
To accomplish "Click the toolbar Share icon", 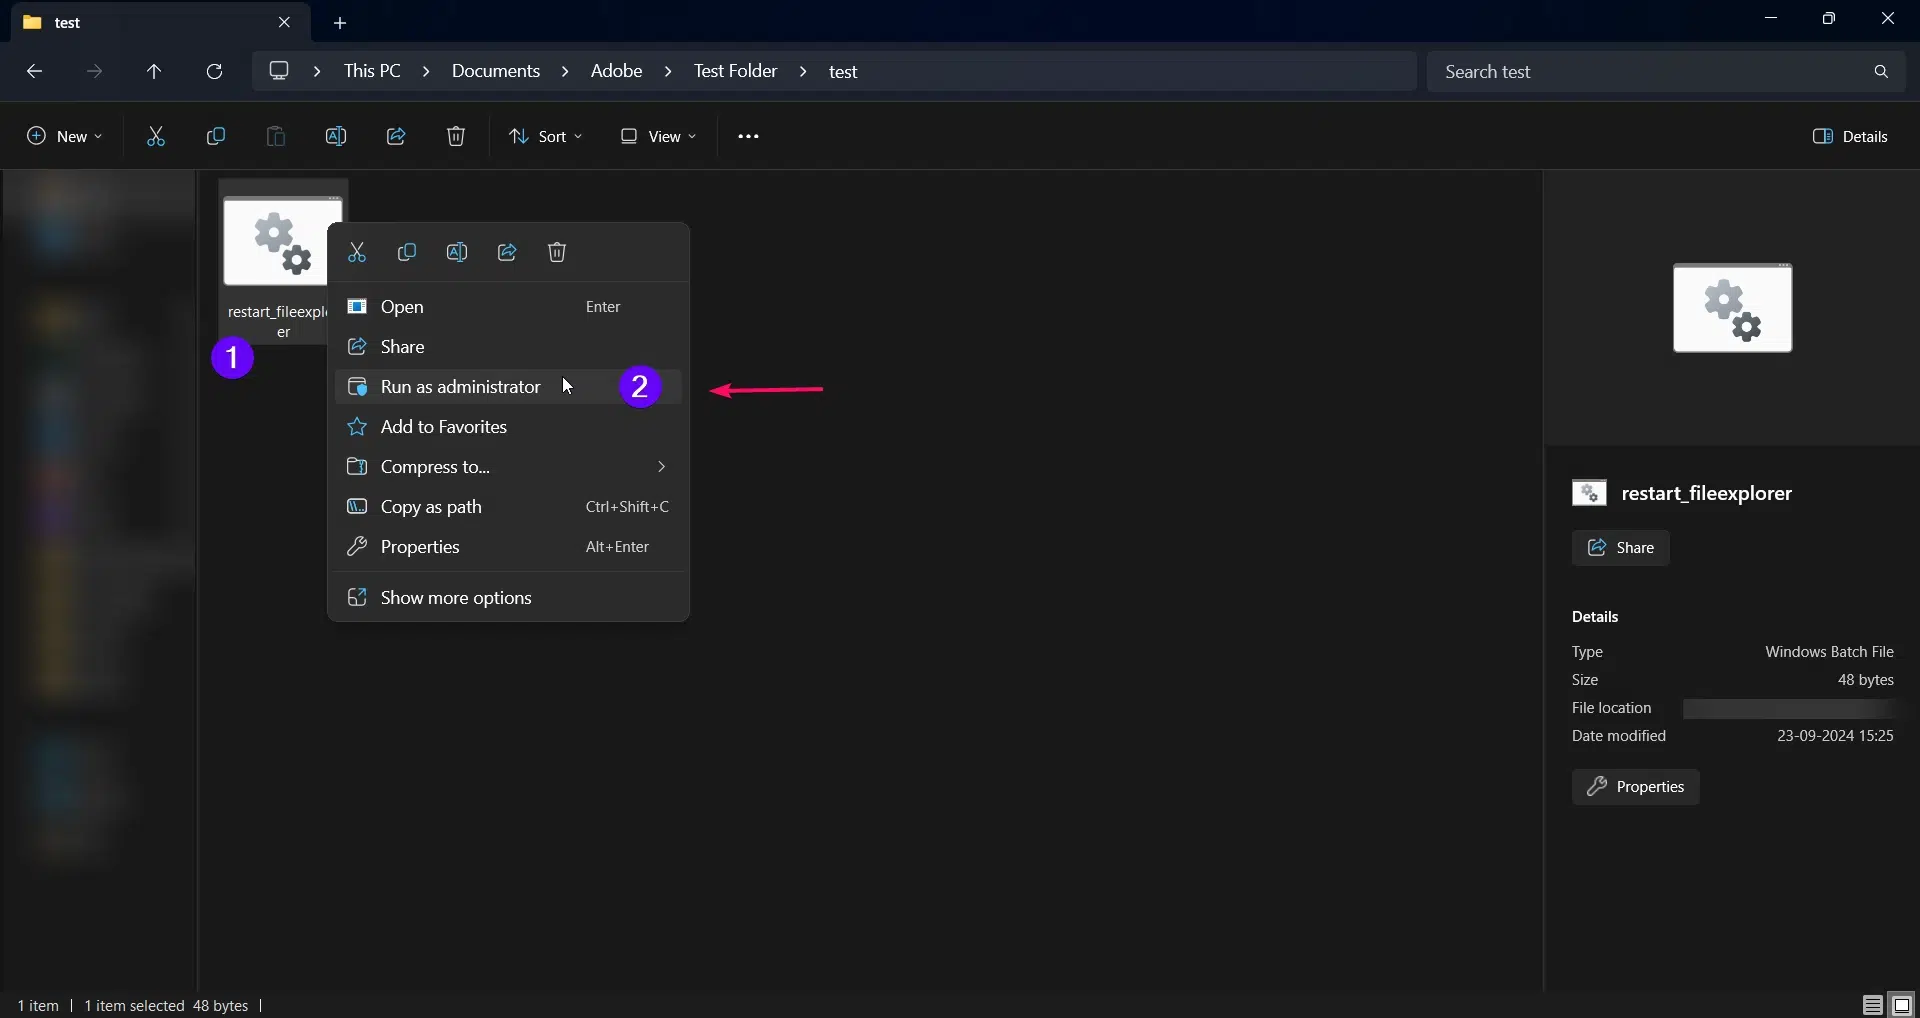I will (x=396, y=136).
